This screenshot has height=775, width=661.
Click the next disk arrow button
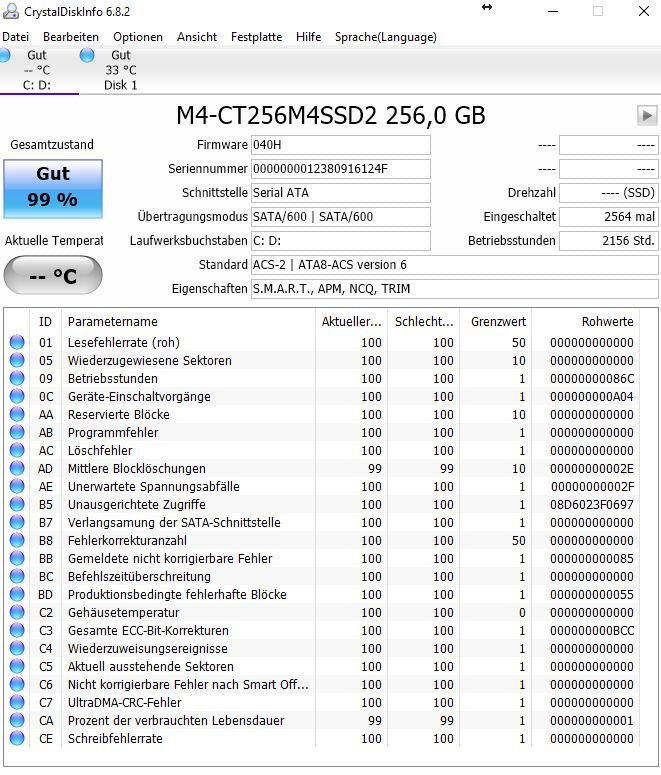tap(647, 116)
